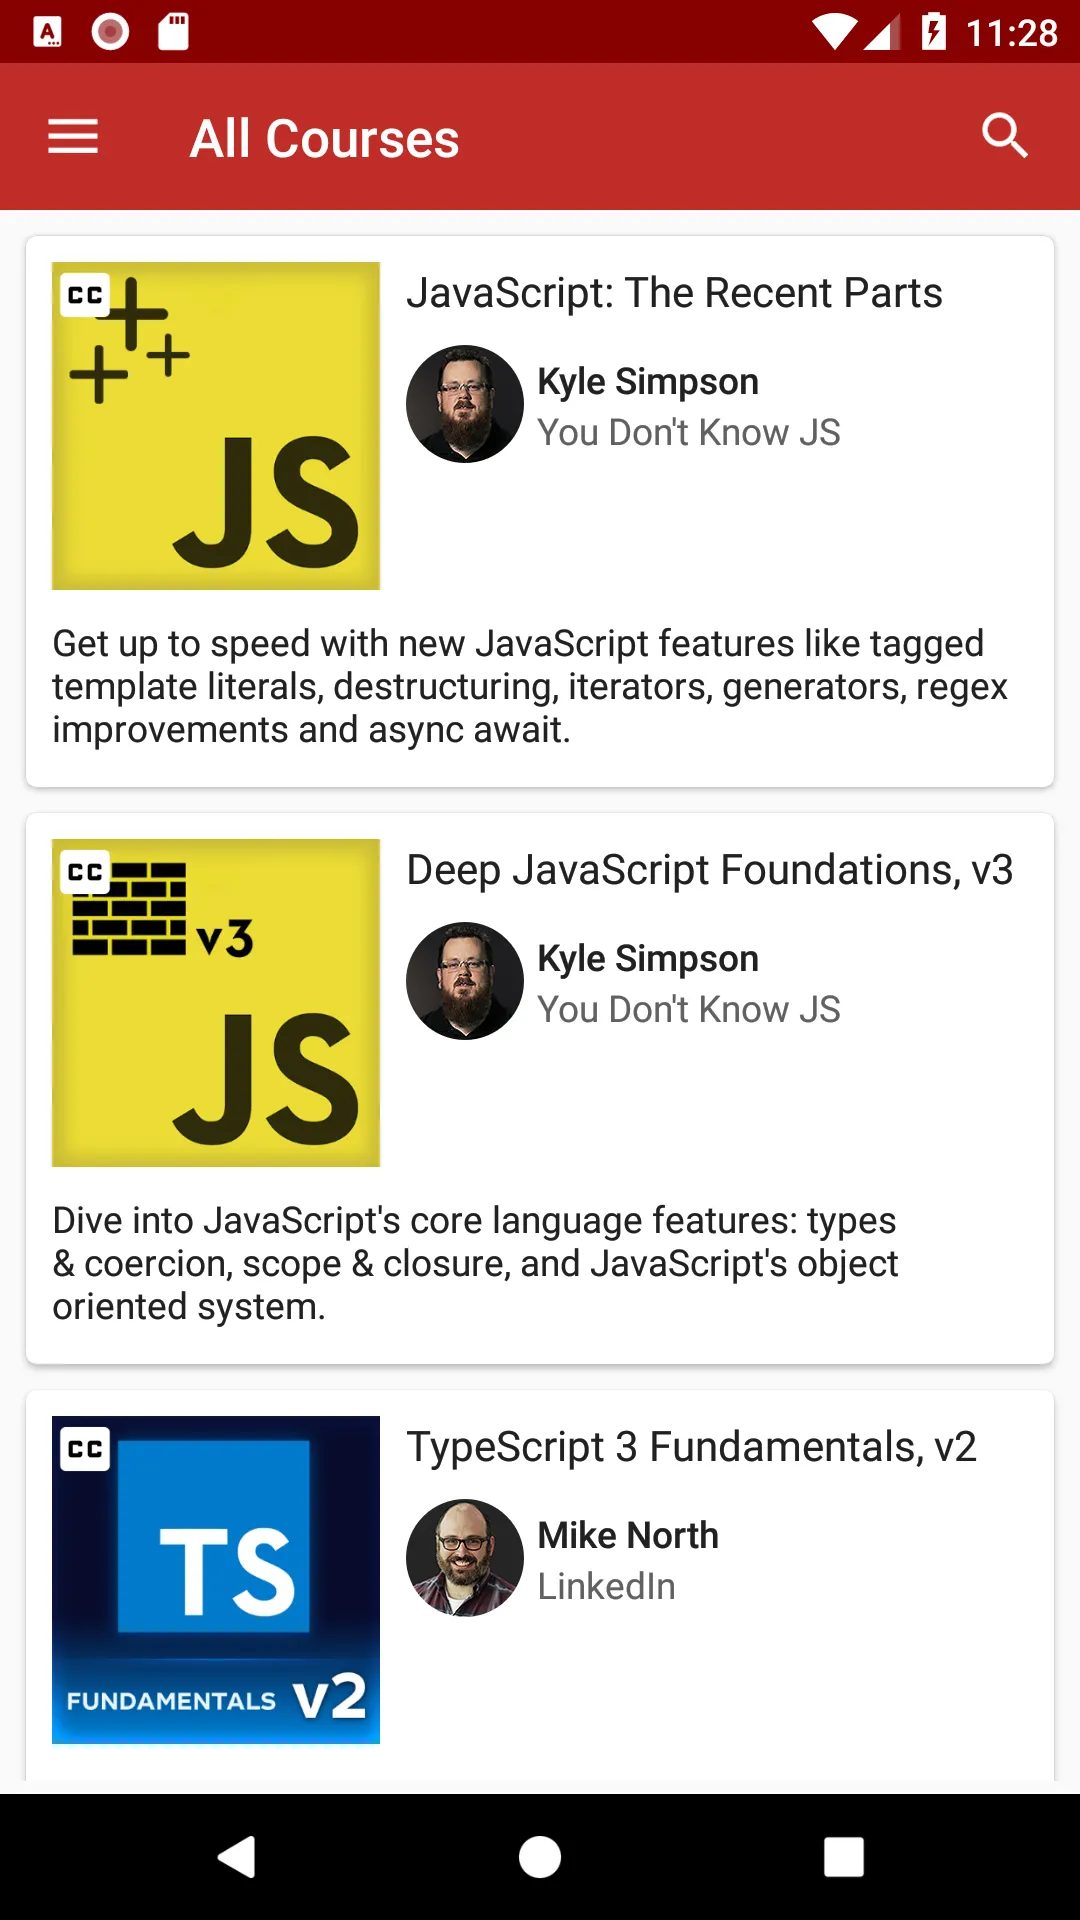Tap the Android back navigation button

237,1857
